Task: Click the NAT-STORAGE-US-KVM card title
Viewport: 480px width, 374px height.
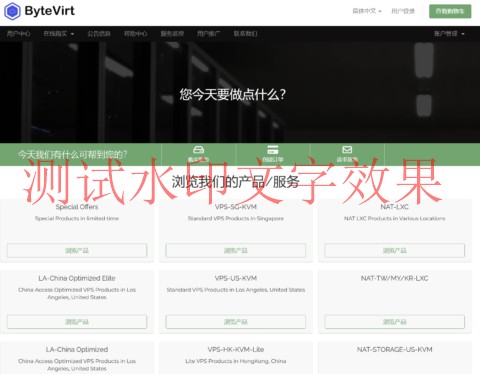Action: click(394, 350)
